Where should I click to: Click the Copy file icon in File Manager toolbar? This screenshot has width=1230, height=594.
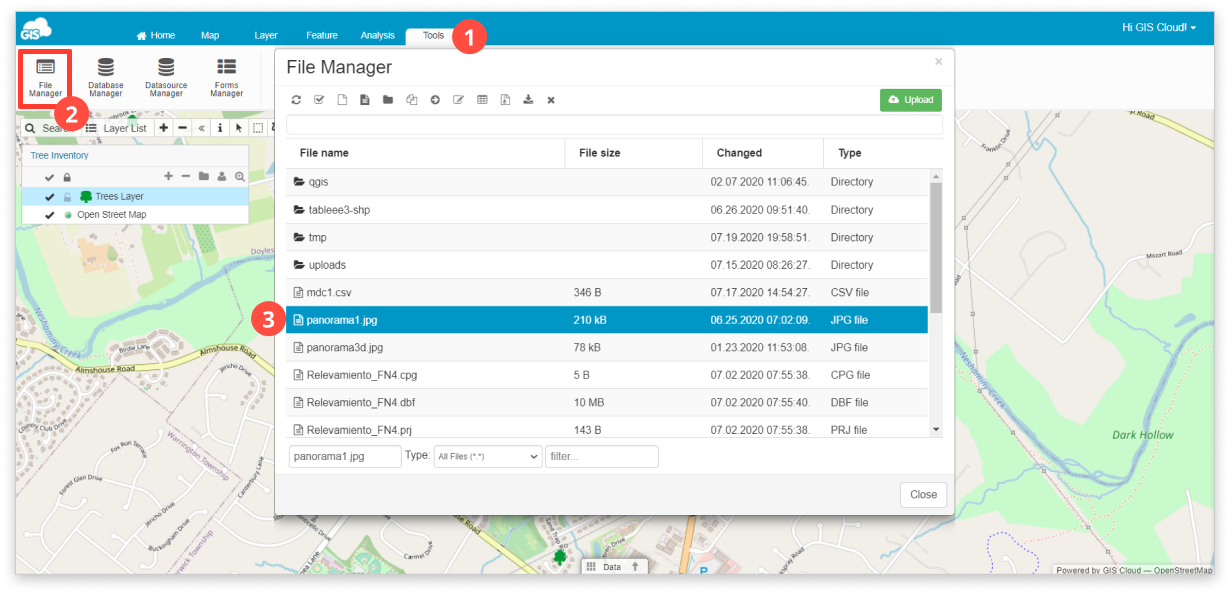pyautogui.click(x=412, y=99)
